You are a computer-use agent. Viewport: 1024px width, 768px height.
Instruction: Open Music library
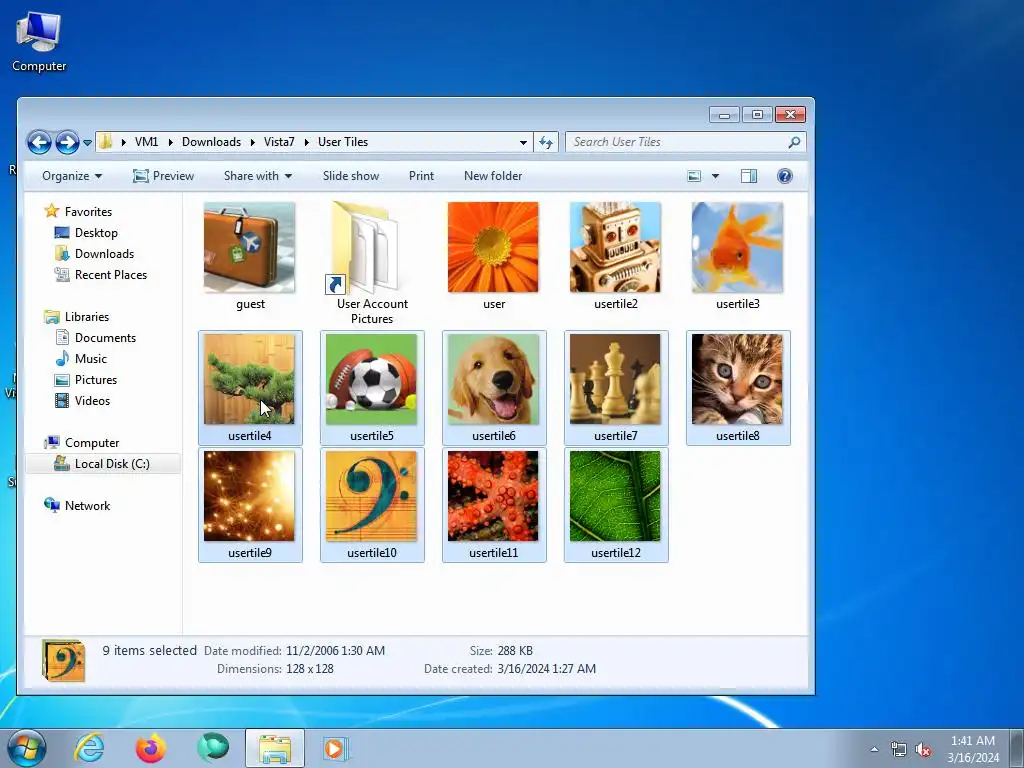pyautogui.click(x=90, y=359)
